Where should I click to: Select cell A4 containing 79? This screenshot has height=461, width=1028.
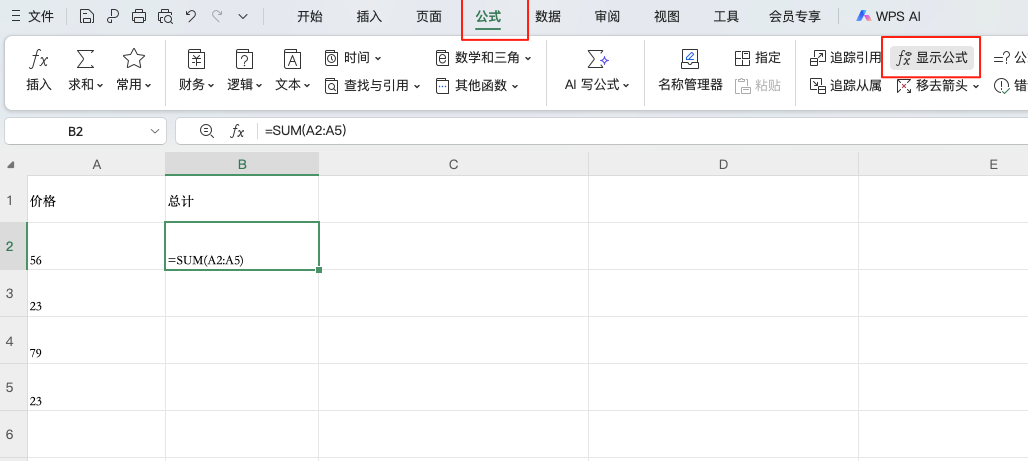(96, 340)
